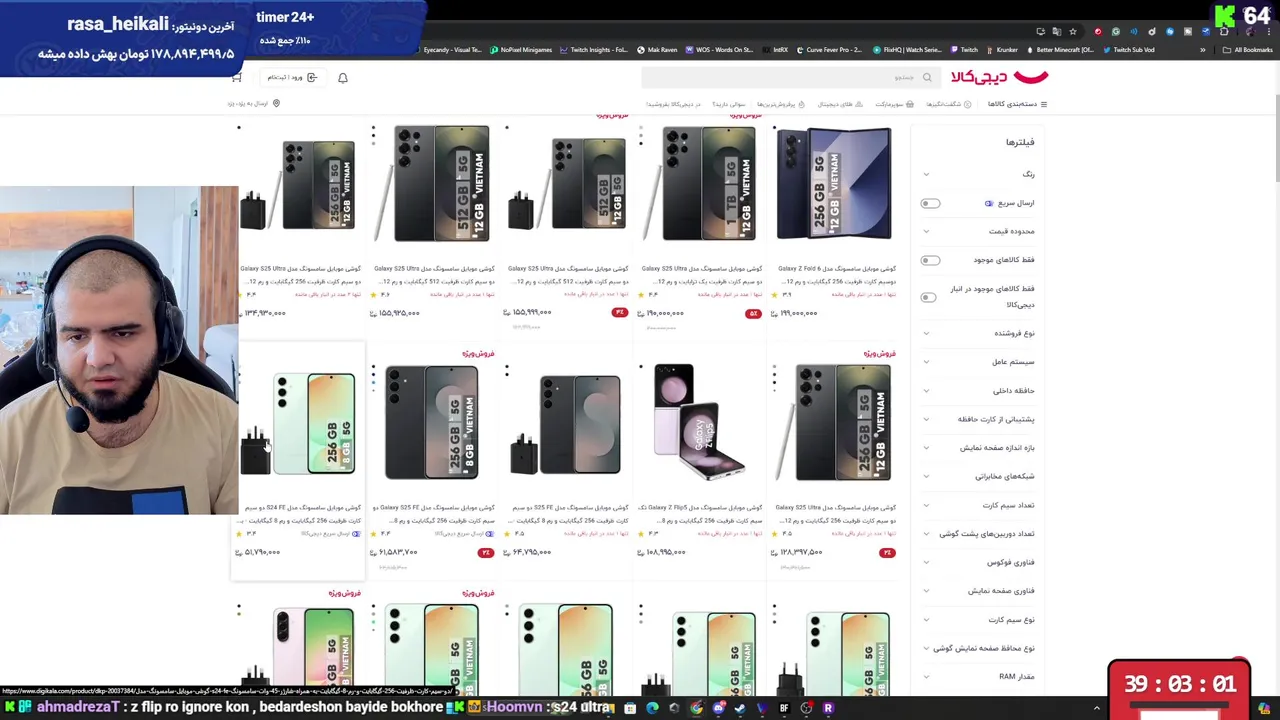Open the best sellers (پرفروش‌ترین‌ها) nav item

(x=781, y=104)
